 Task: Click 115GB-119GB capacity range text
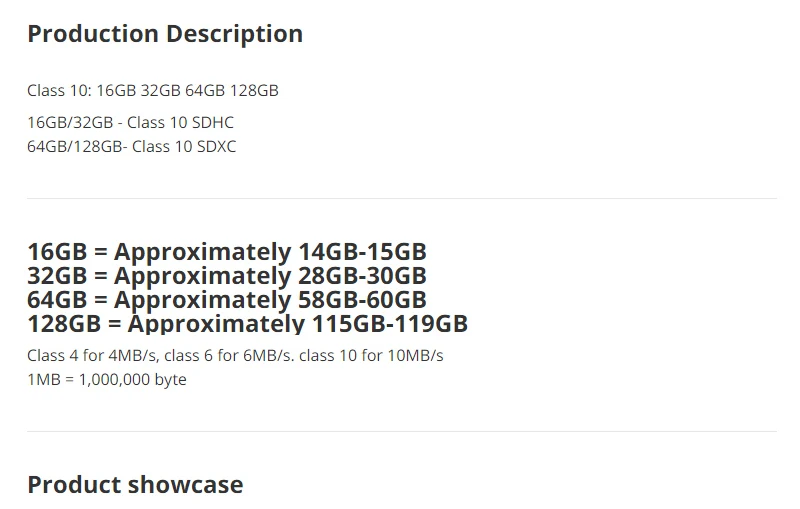(x=390, y=324)
